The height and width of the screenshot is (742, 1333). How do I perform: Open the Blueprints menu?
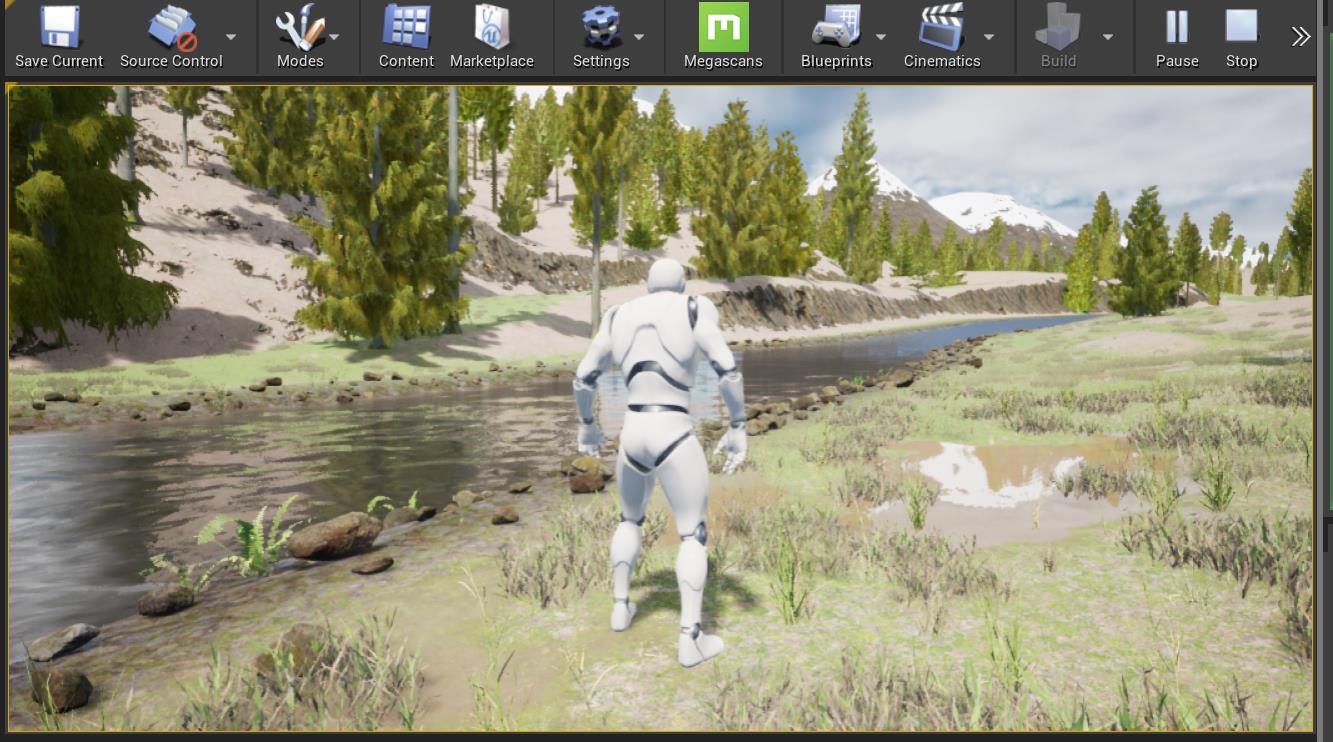(836, 37)
